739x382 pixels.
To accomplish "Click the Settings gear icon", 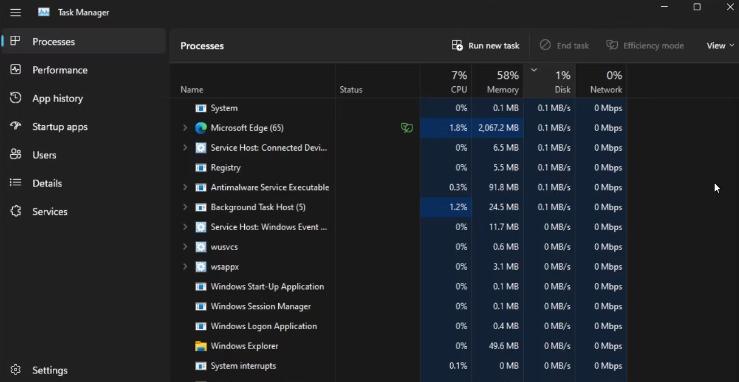I will click(x=15, y=369).
